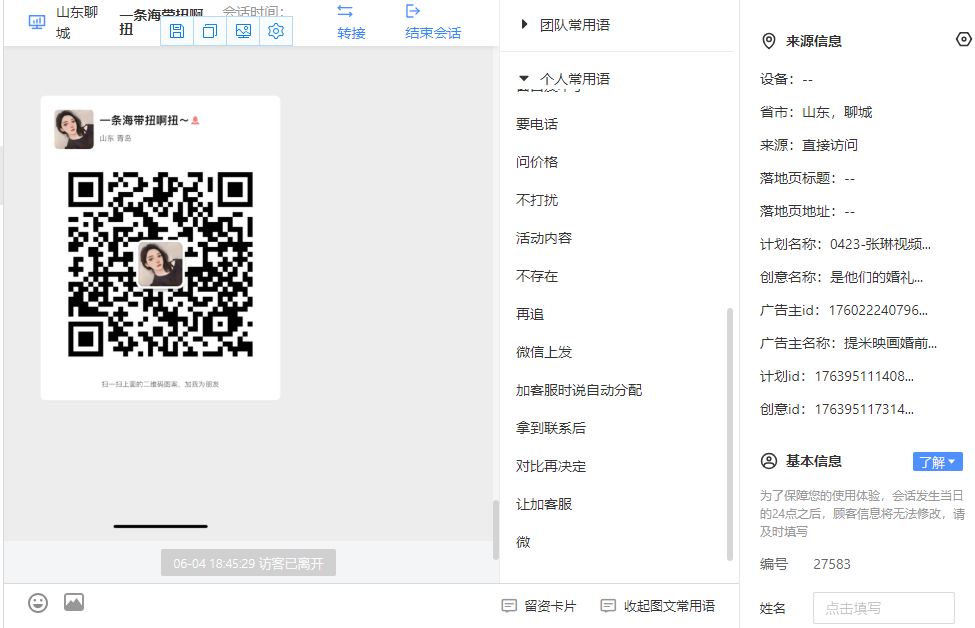Click the eye icon next to 来源信息

964,39
